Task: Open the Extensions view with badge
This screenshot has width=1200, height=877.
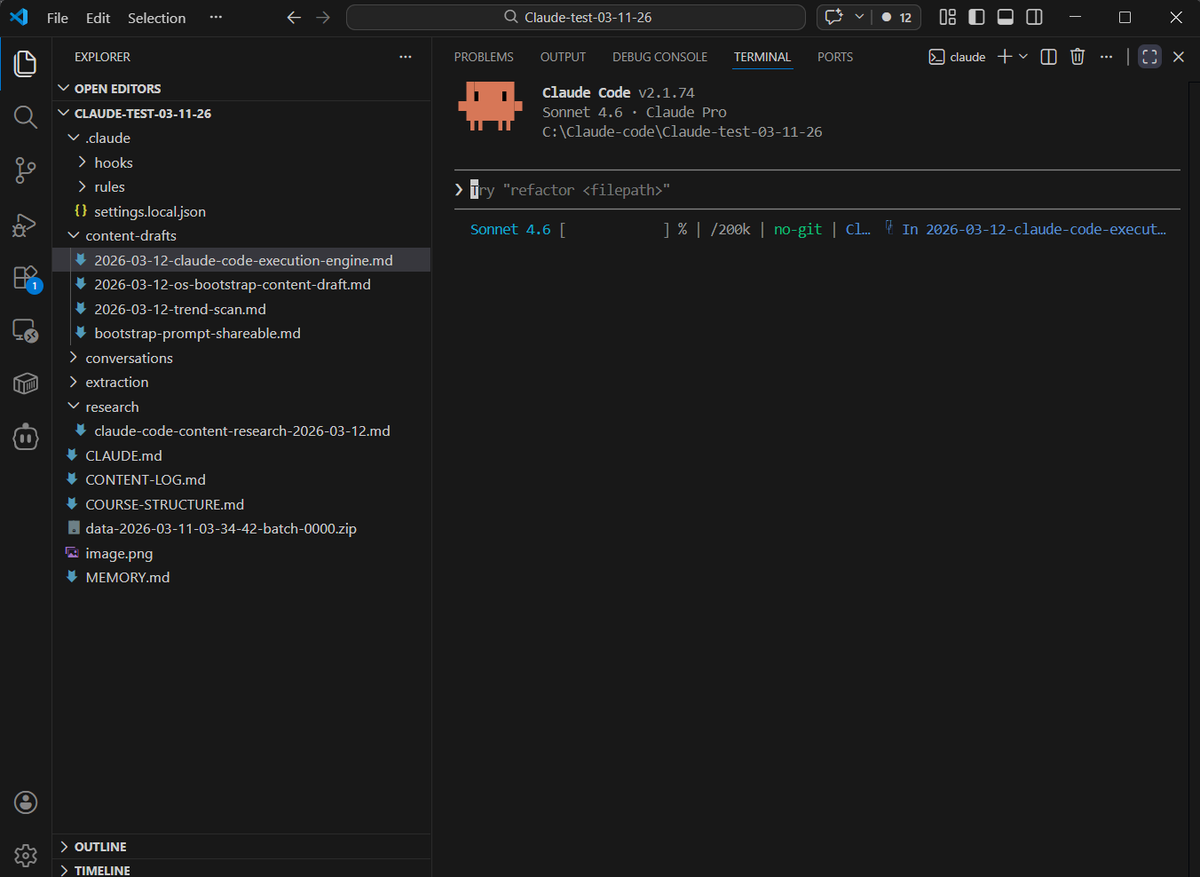Action: (26, 278)
